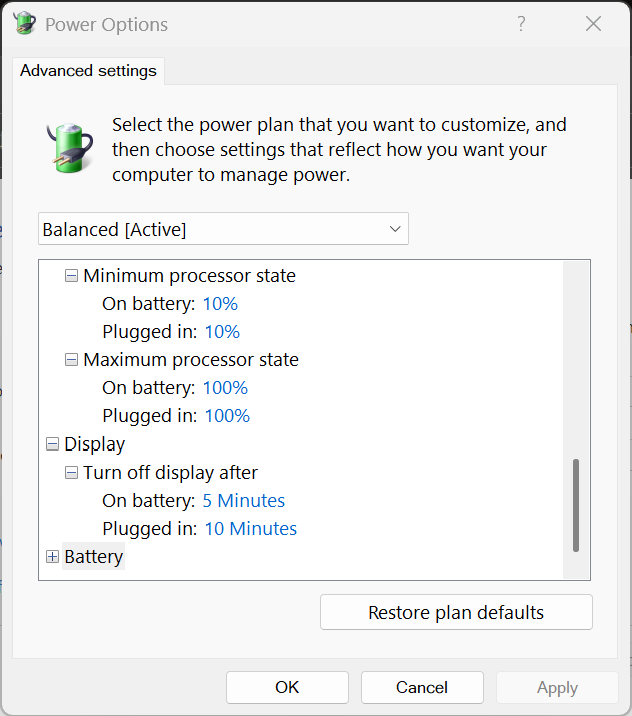Collapse Maximum processor state node
Viewport: 632px width, 716px height.
[x=72, y=360]
